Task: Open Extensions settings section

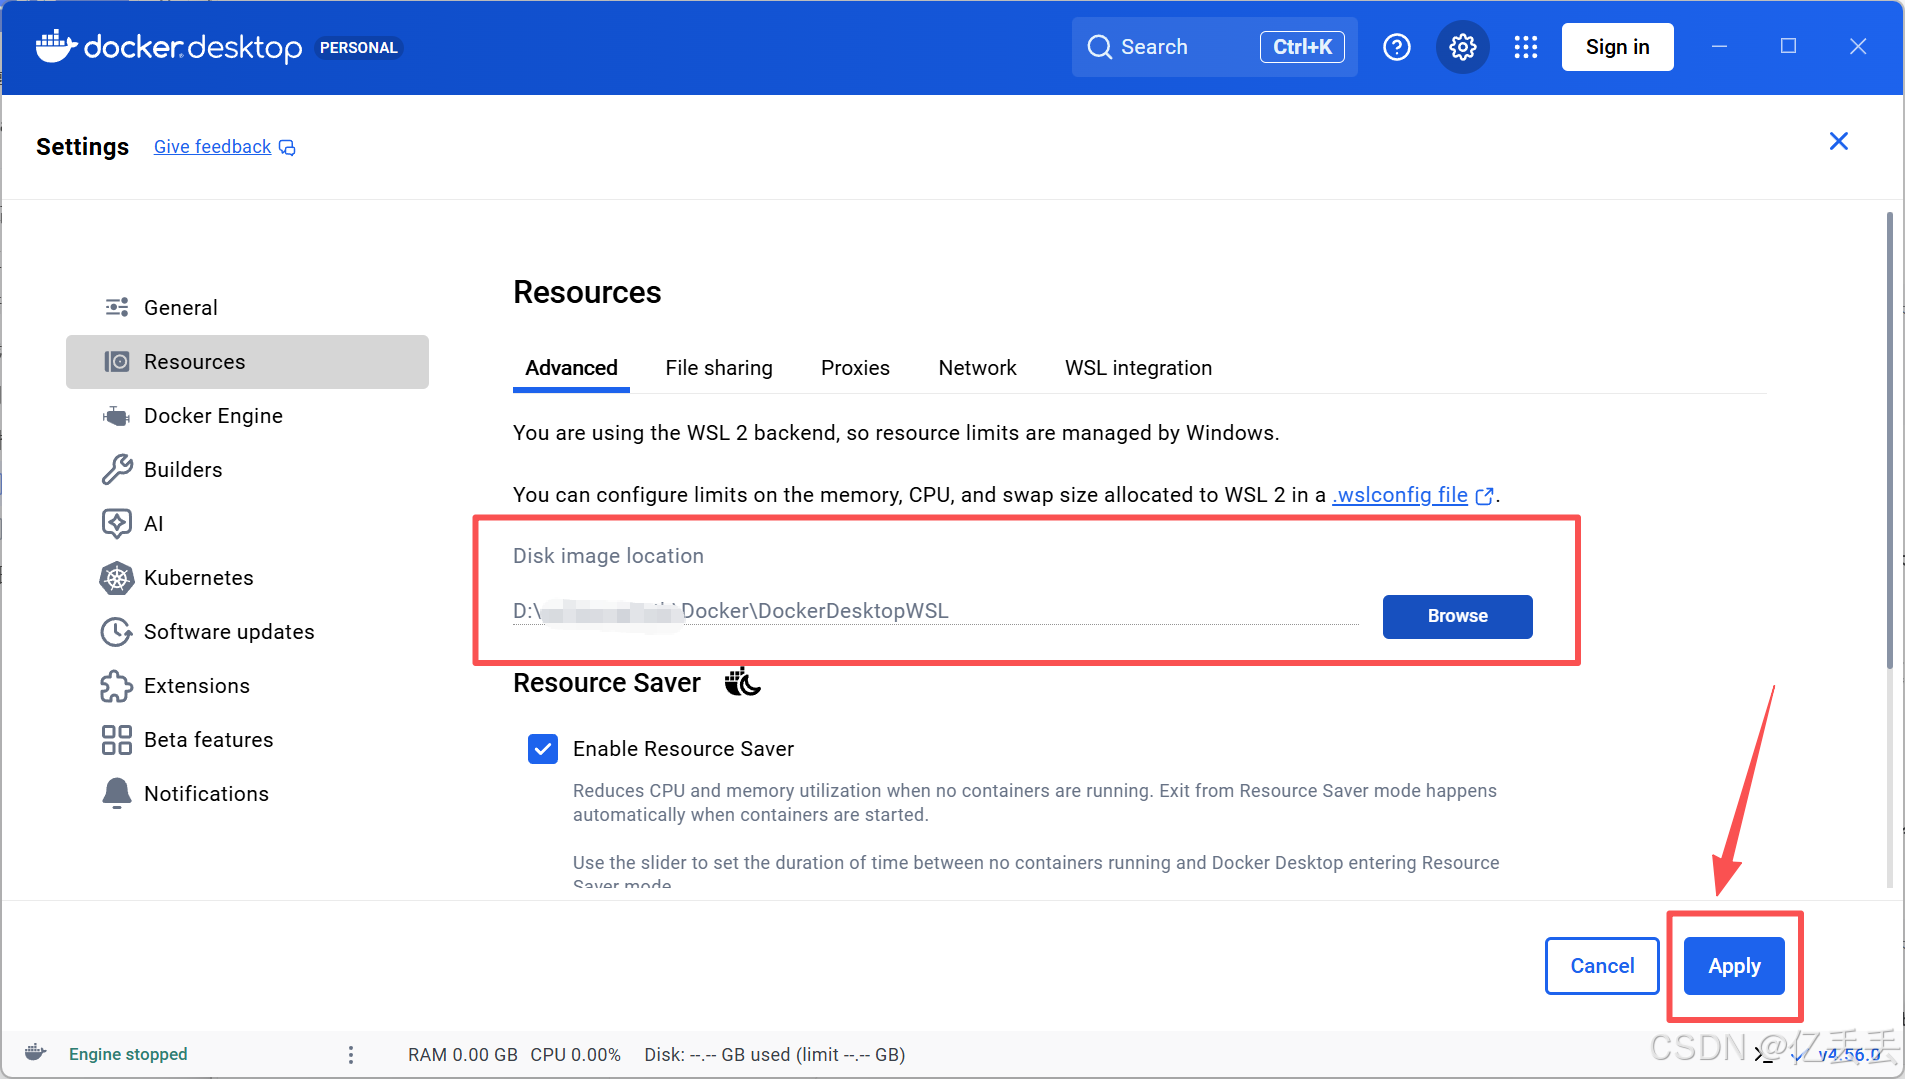Action: tap(247, 685)
